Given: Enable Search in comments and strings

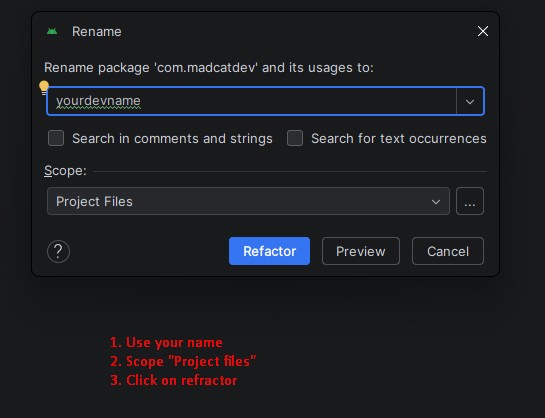Looking at the screenshot, I should point(56,138).
